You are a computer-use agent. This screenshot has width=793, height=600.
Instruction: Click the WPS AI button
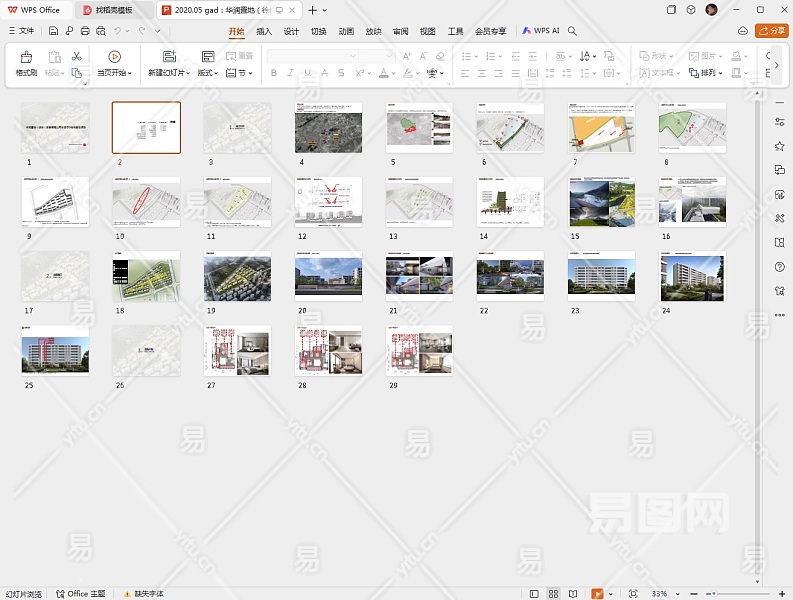coord(540,31)
